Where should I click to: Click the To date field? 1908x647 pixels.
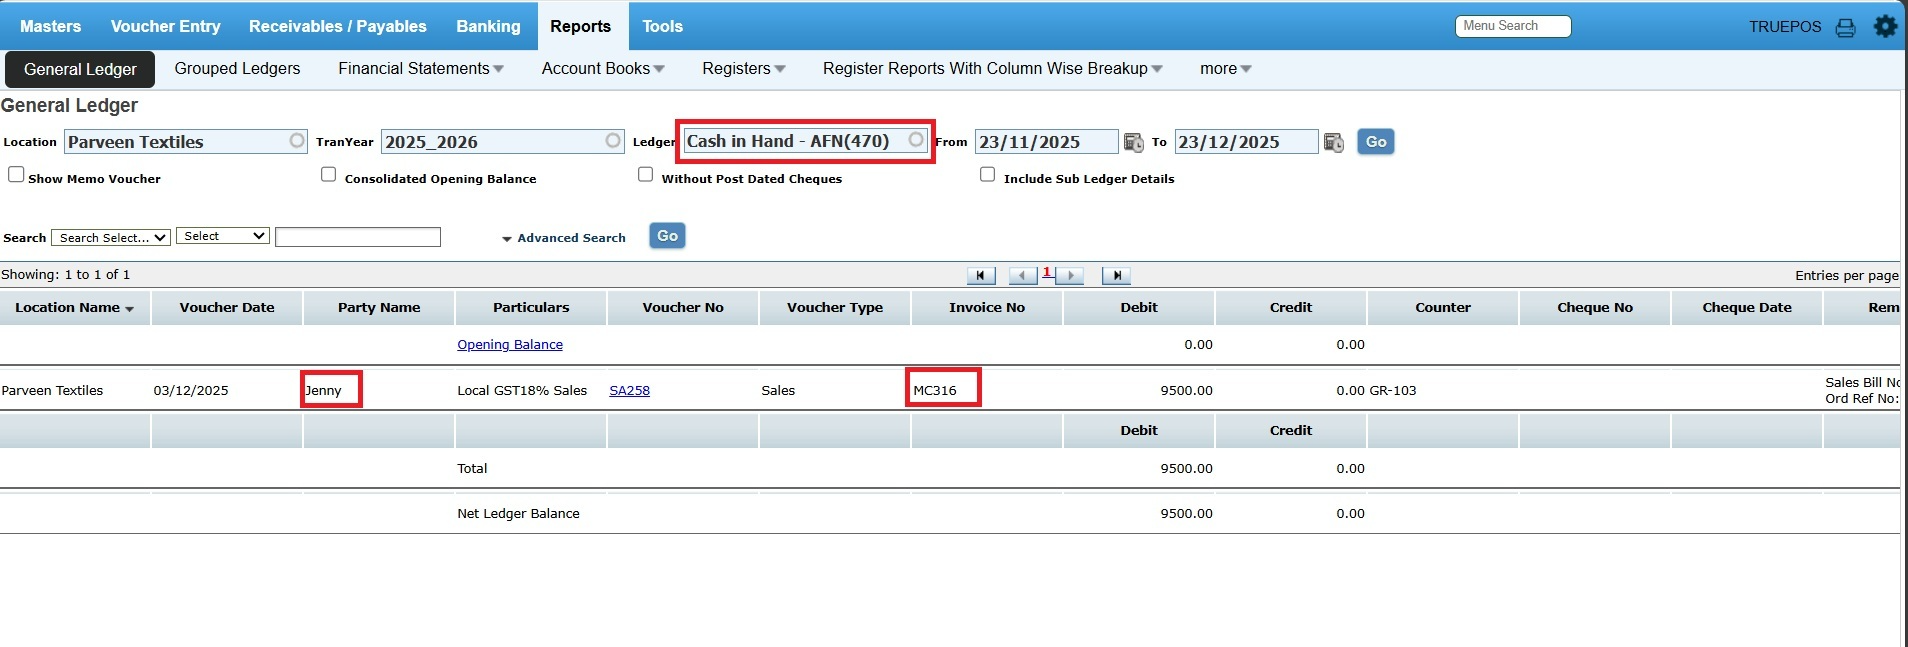click(x=1247, y=142)
